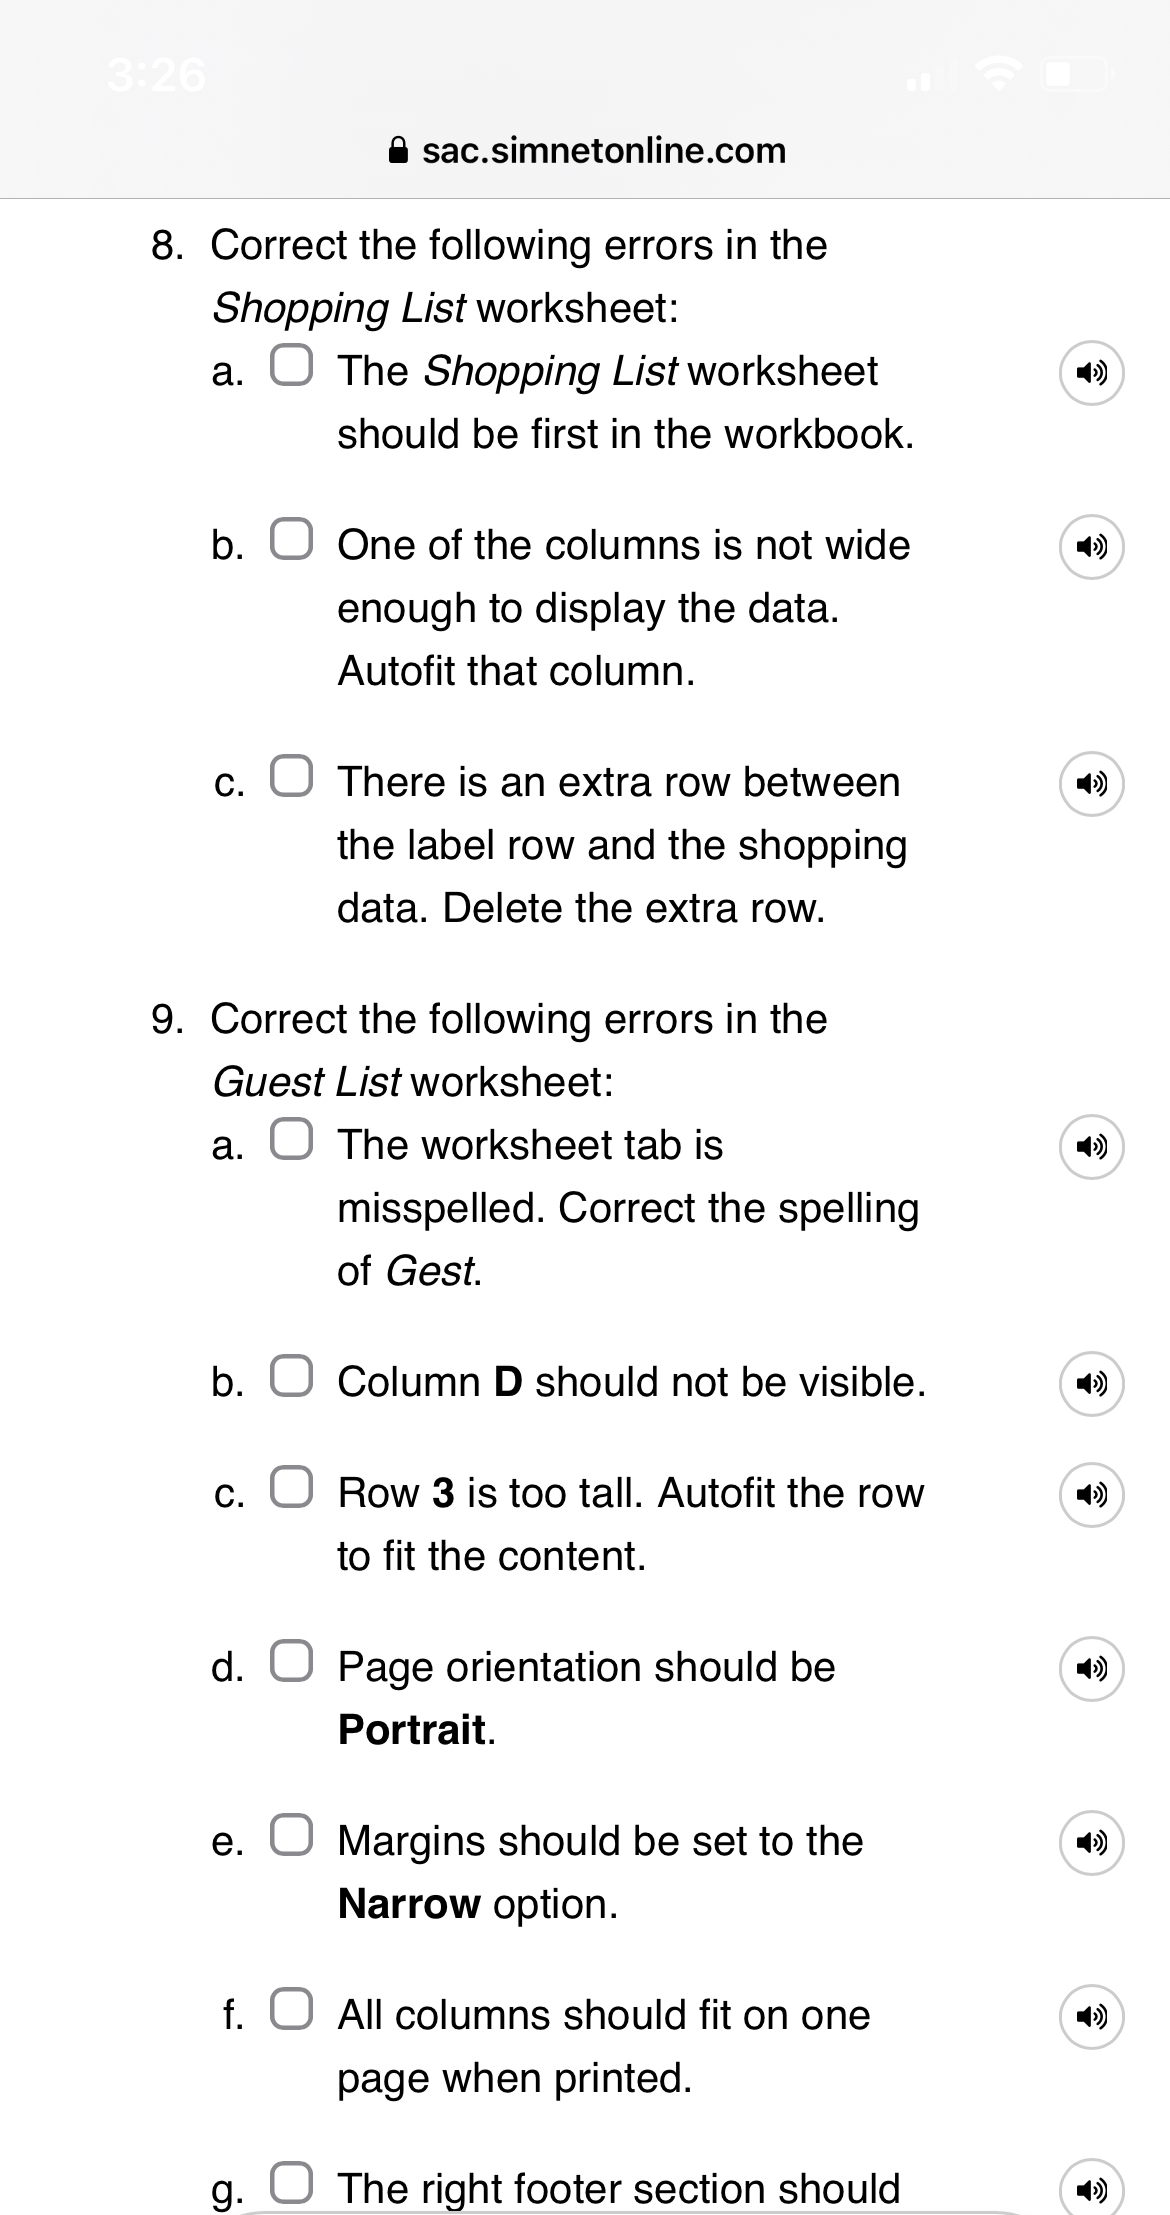Play audio for extra row deletion task 8c
The height and width of the screenshot is (2215, 1170).
click(x=1091, y=785)
